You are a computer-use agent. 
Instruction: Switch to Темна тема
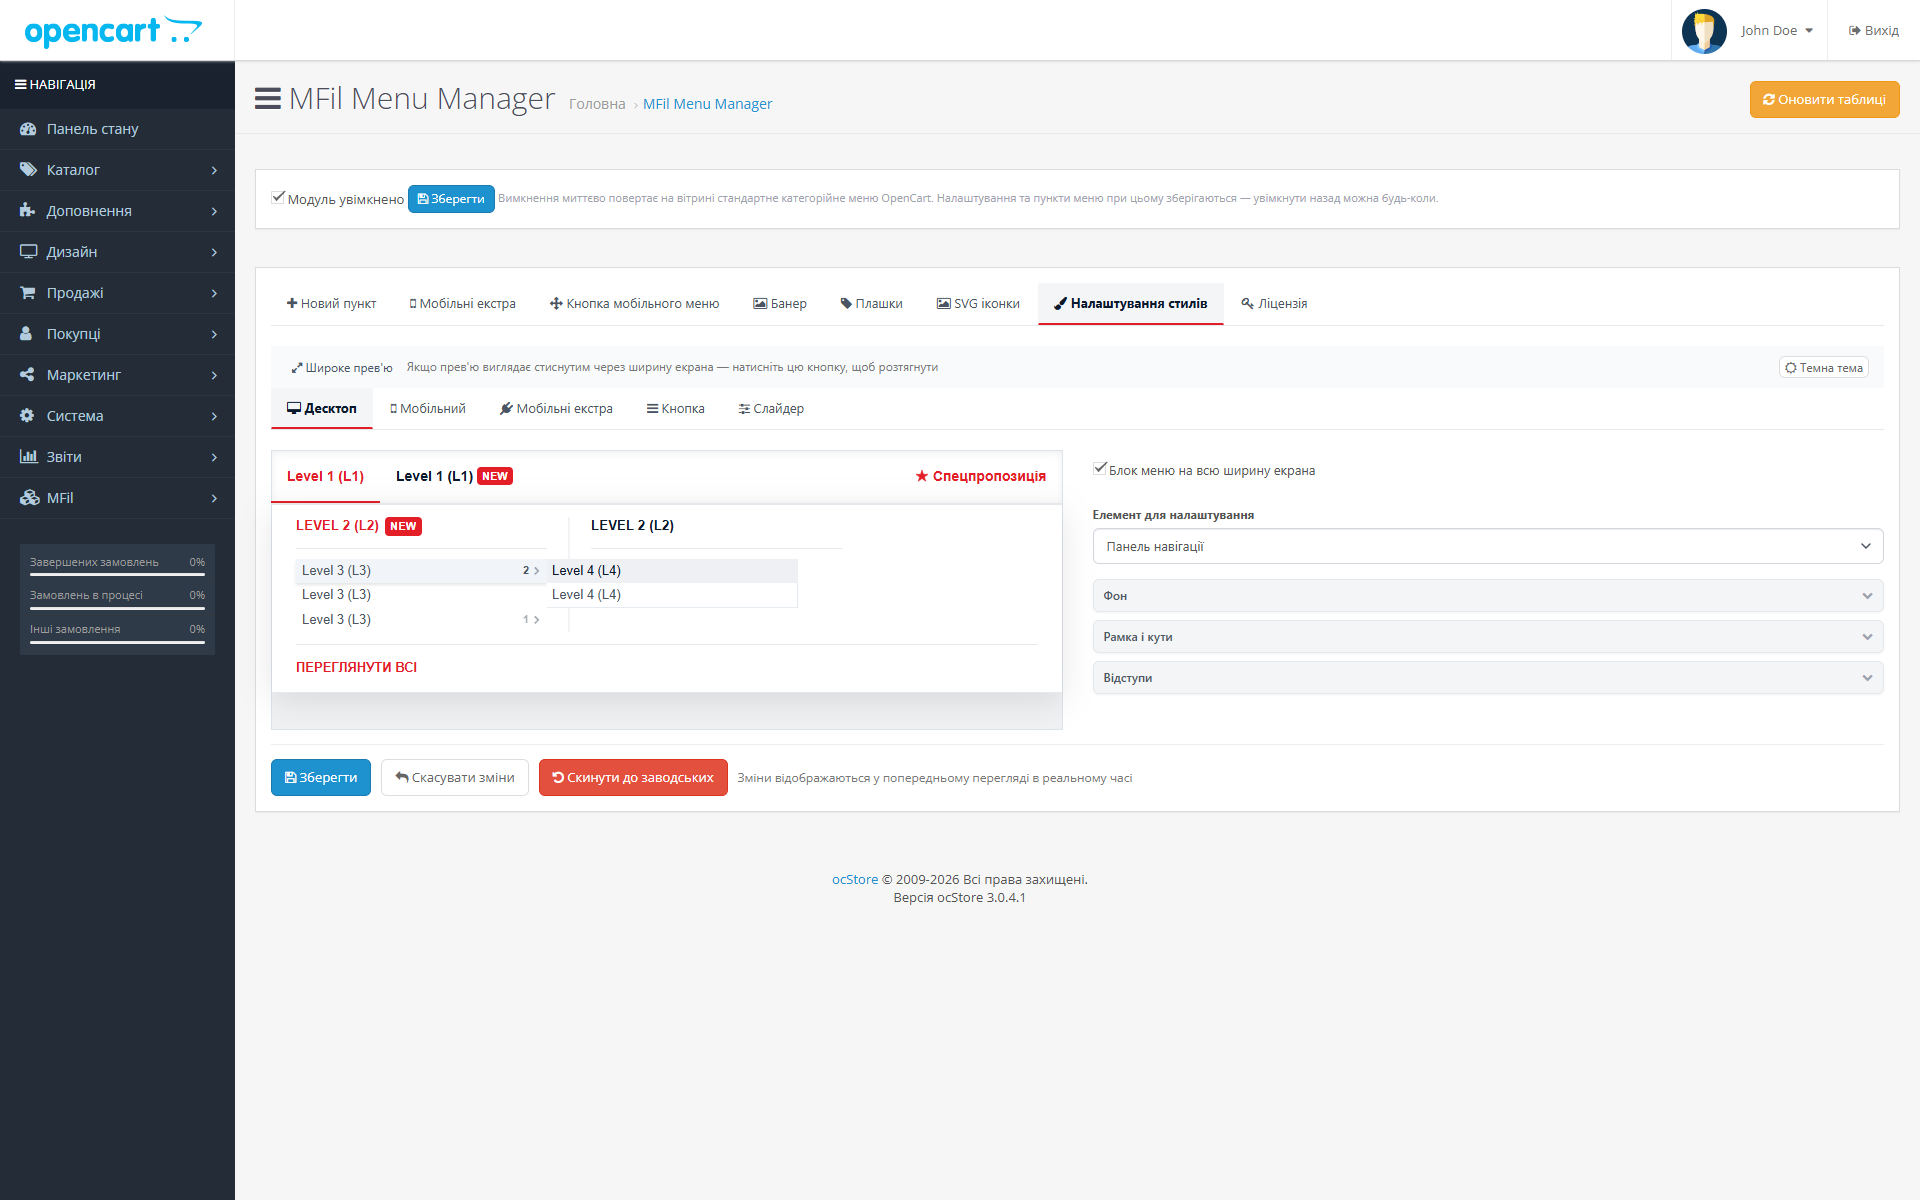click(1824, 368)
